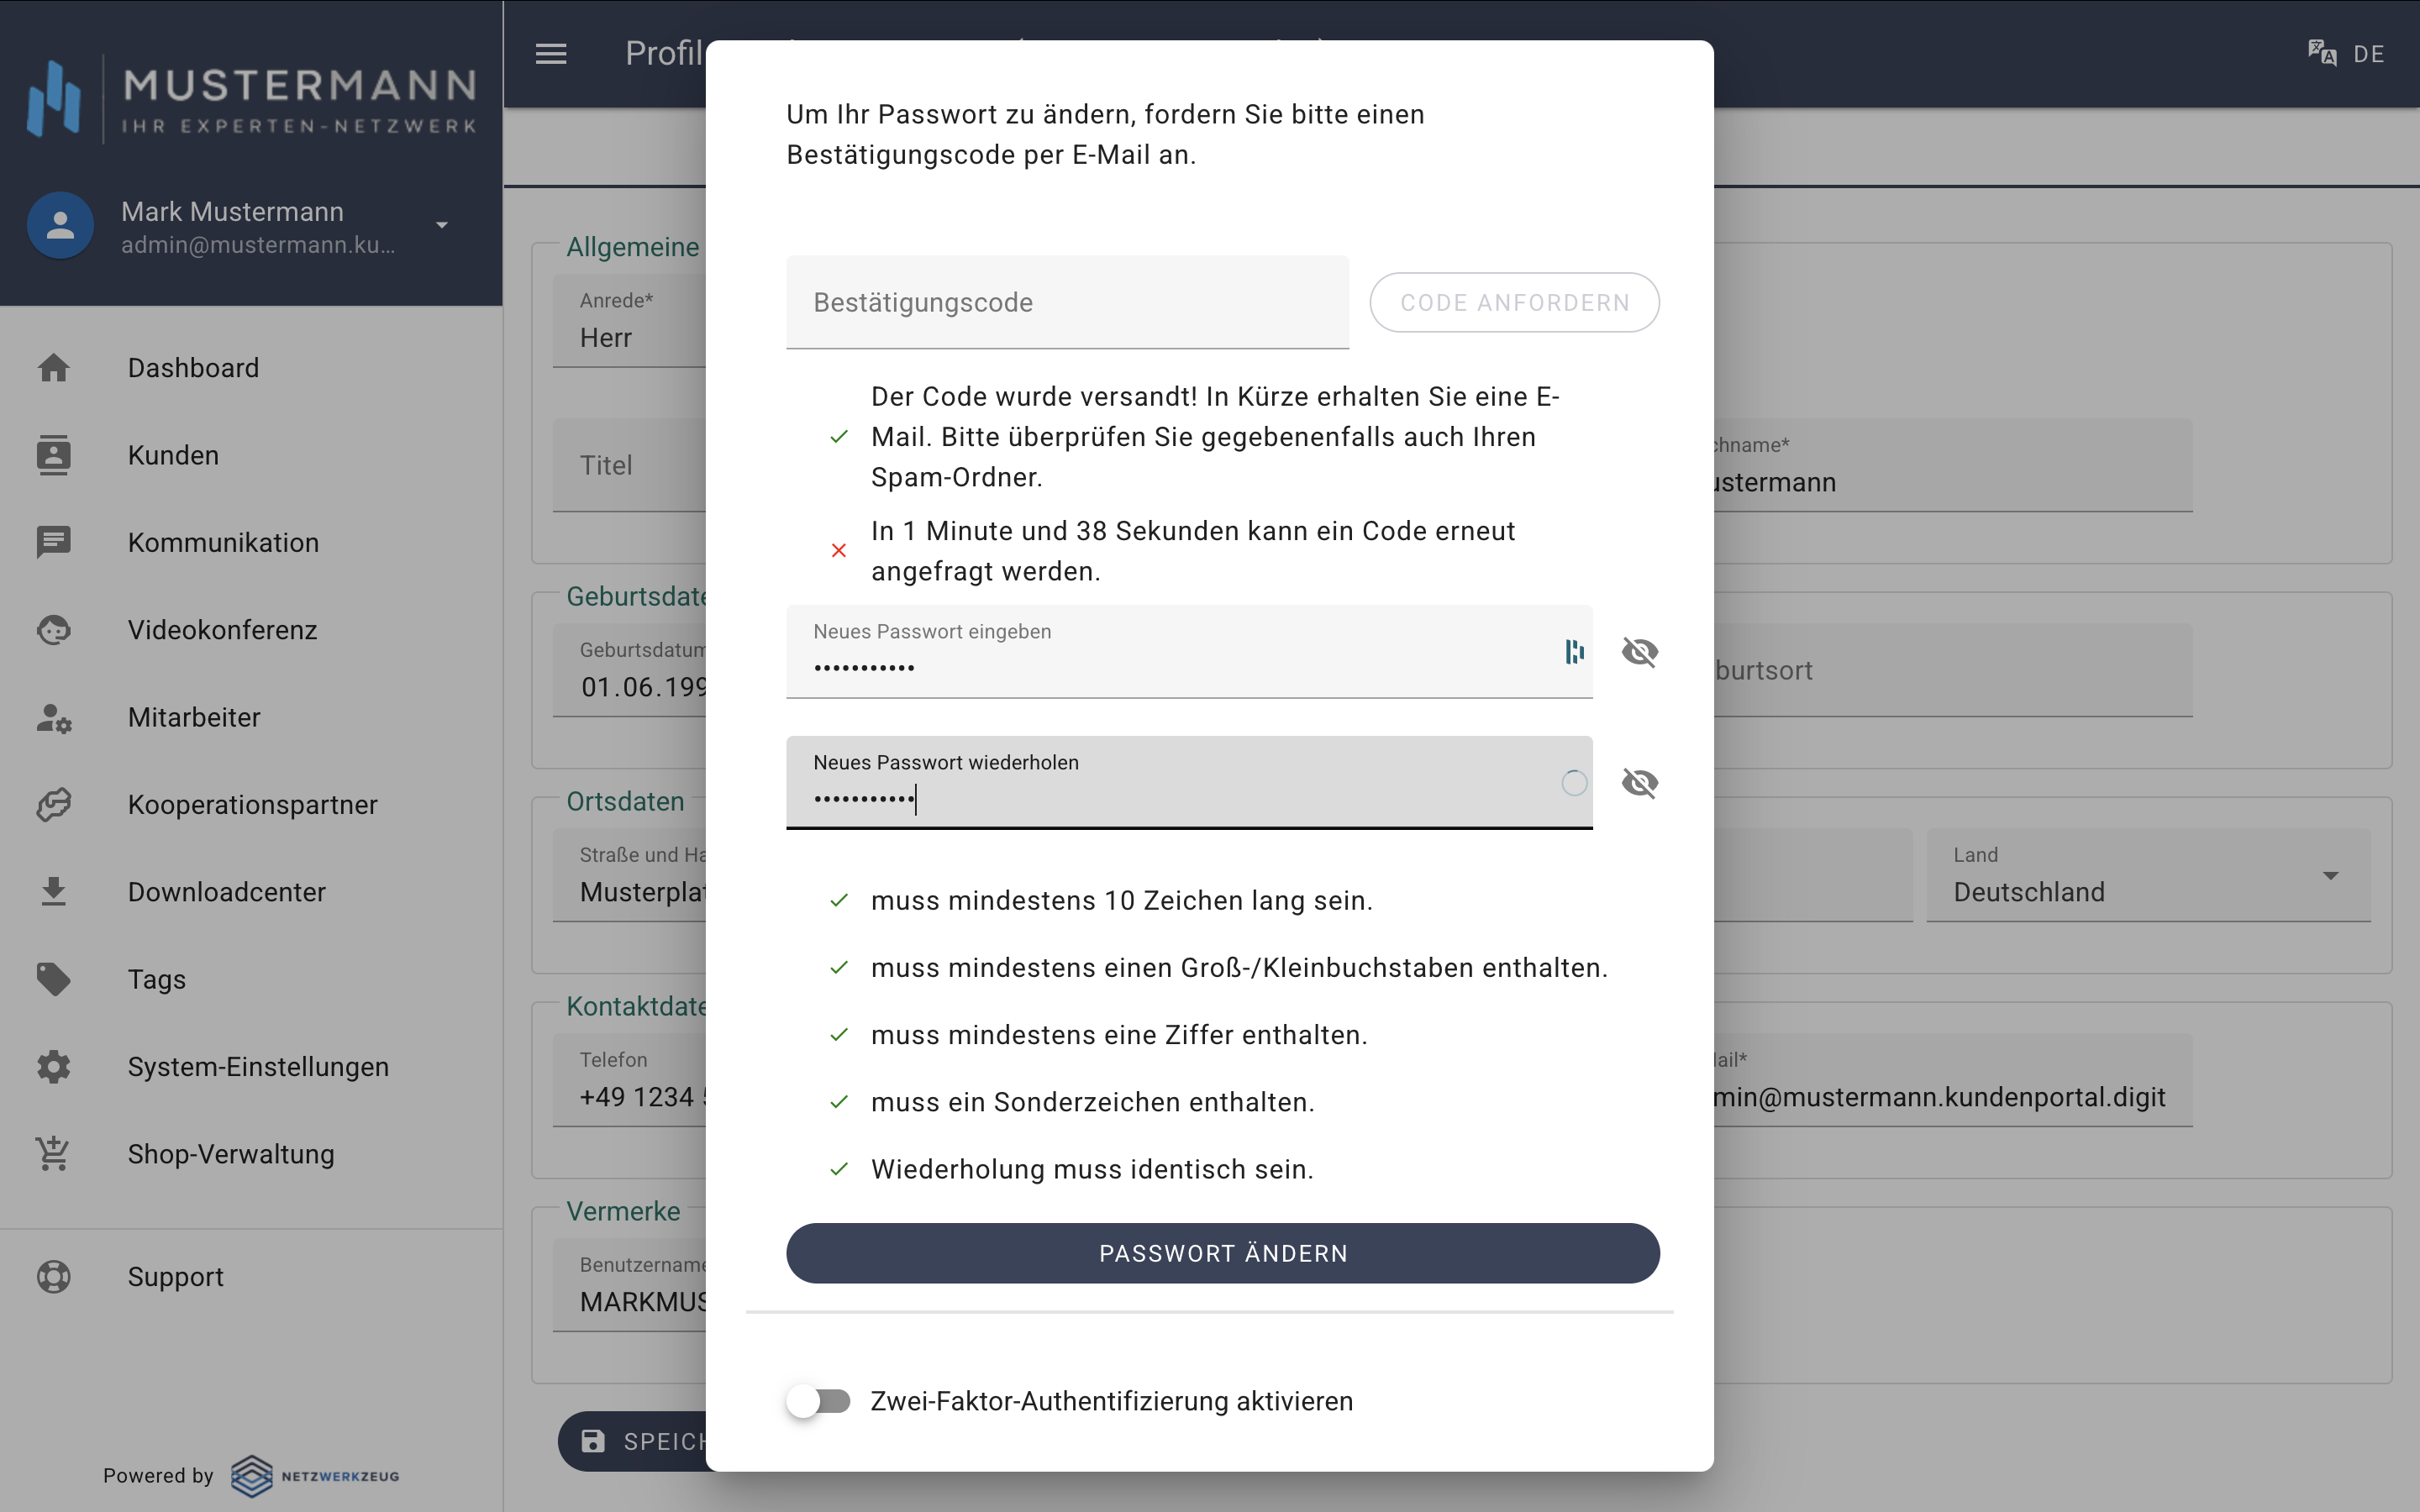Click the Code anfordern button

pyautogui.click(x=1514, y=302)
